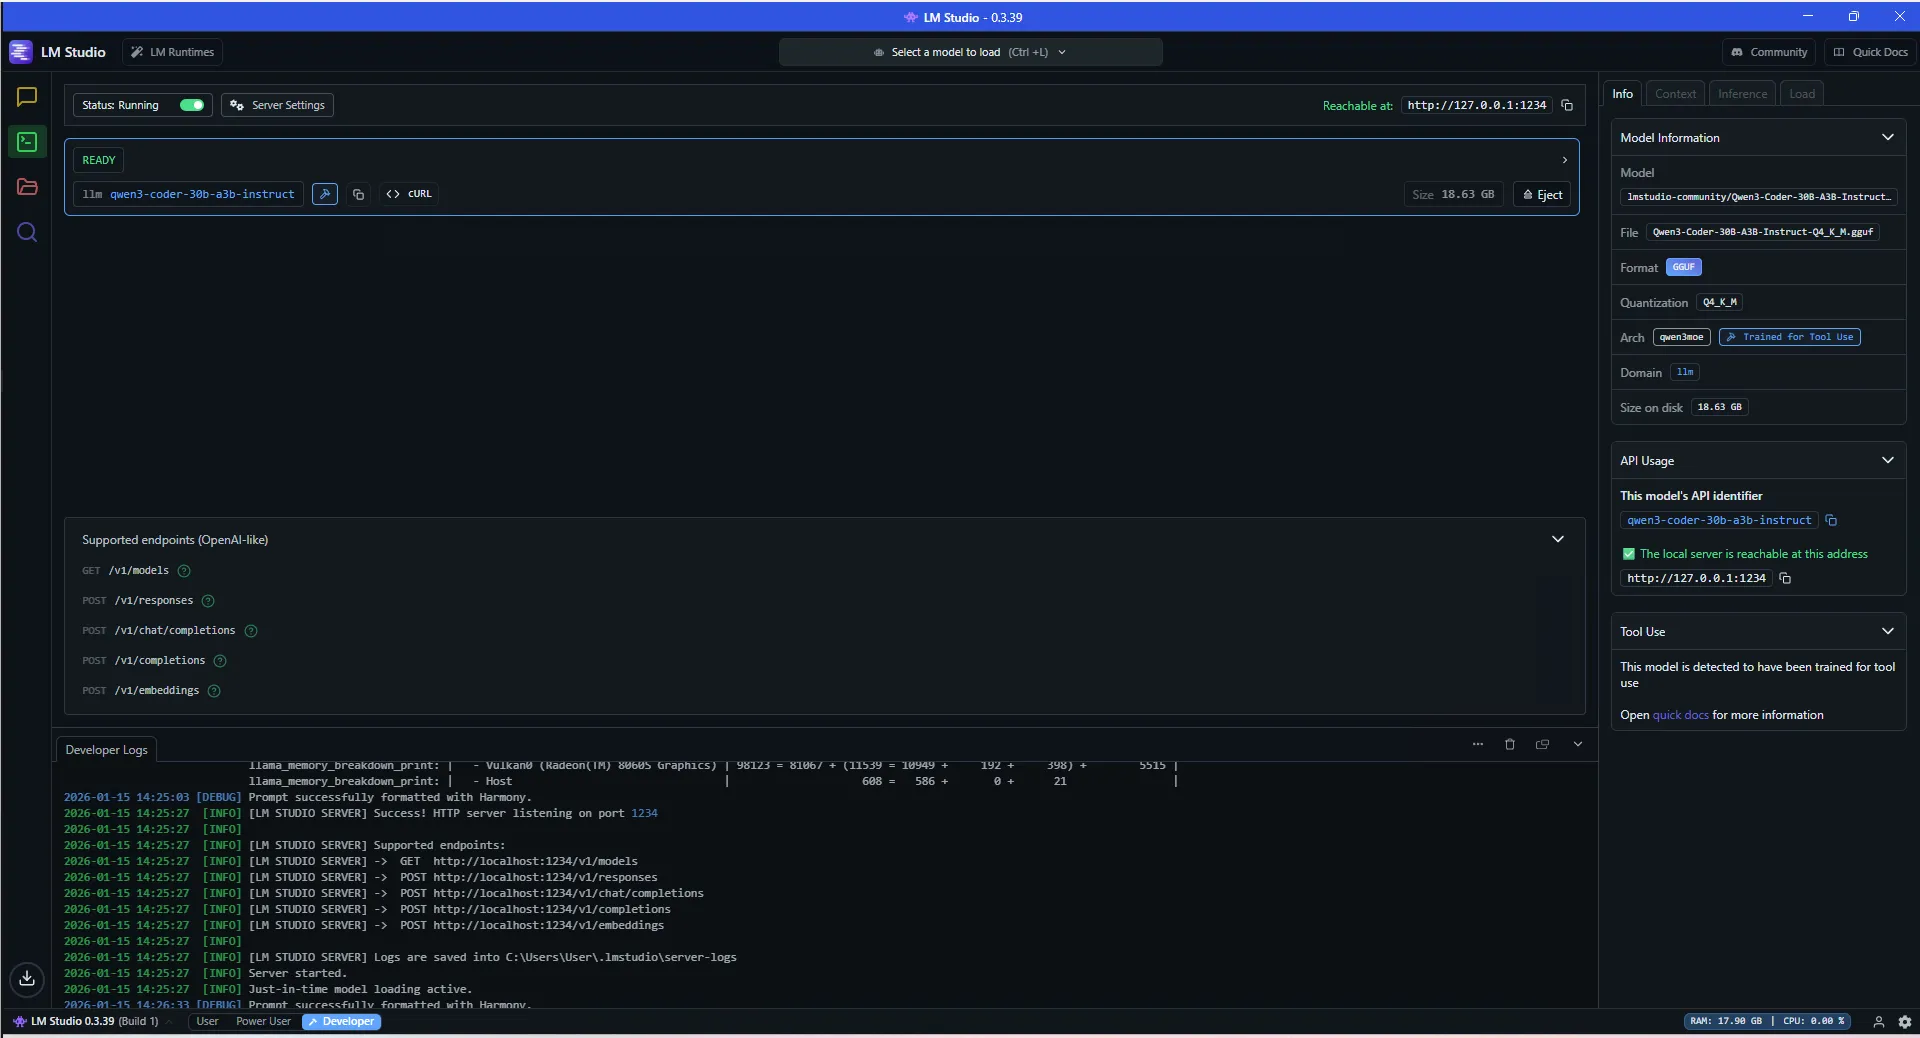Select User mode in the bottom bar
Image resolution: width=1920 pixels, height=1038 pixels.
pos(207,1021)
